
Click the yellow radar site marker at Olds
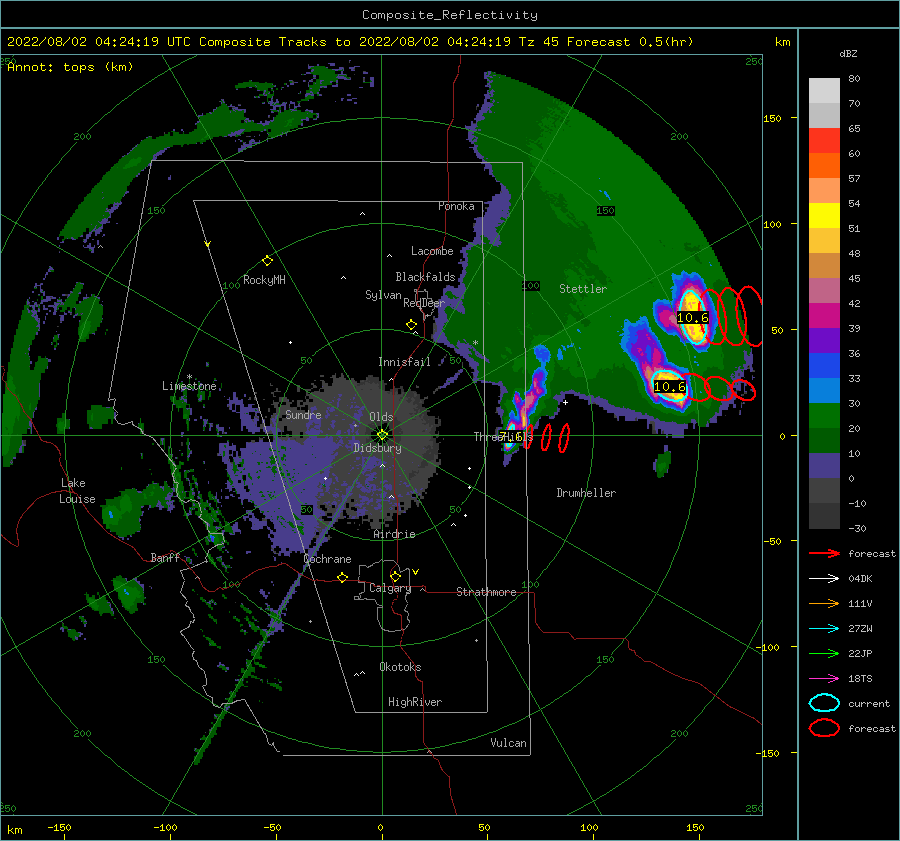[x=382, y=435]
